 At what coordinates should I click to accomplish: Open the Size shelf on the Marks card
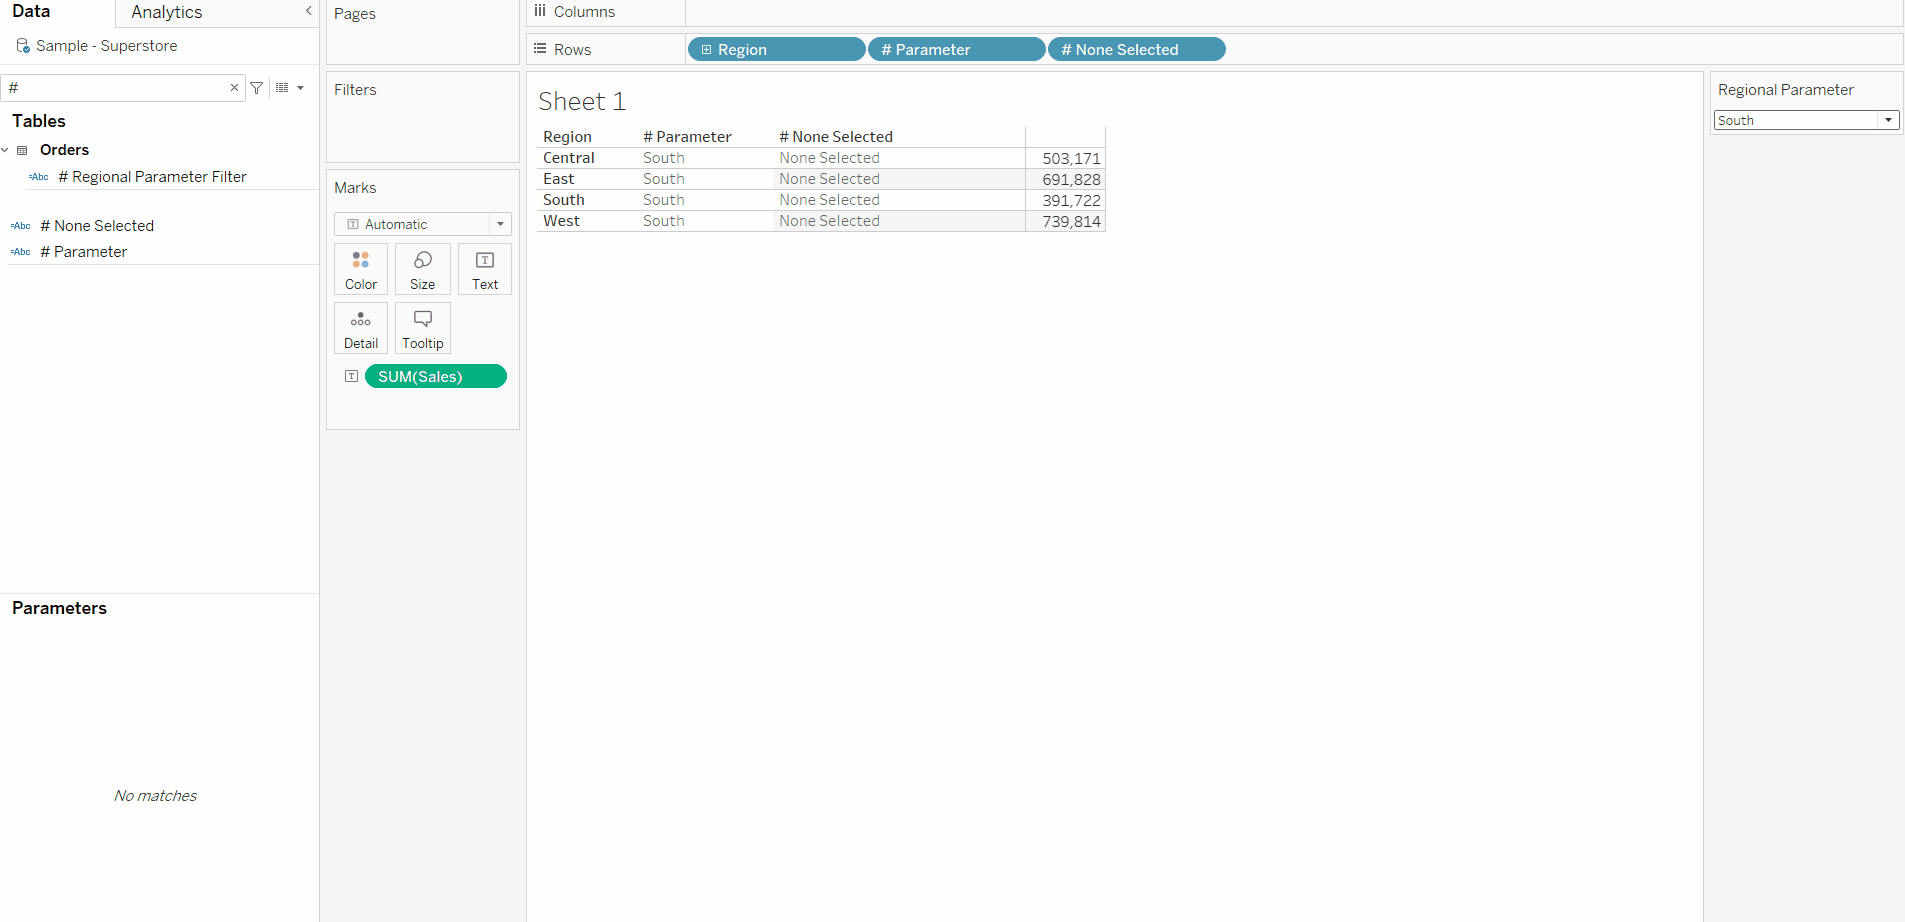click(422, 268)
